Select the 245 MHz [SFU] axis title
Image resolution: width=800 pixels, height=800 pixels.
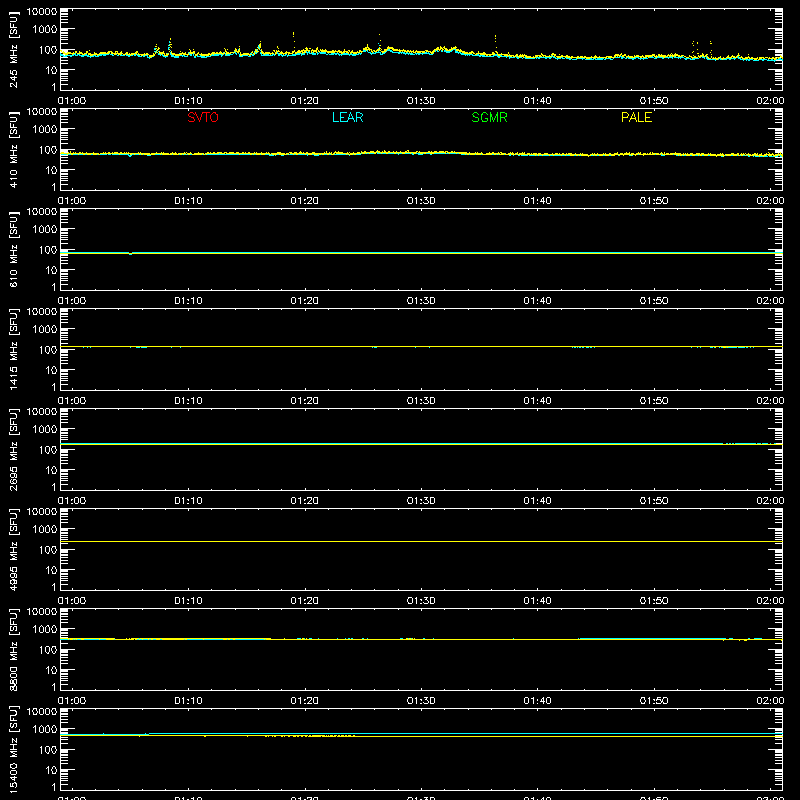coord(14,49)
